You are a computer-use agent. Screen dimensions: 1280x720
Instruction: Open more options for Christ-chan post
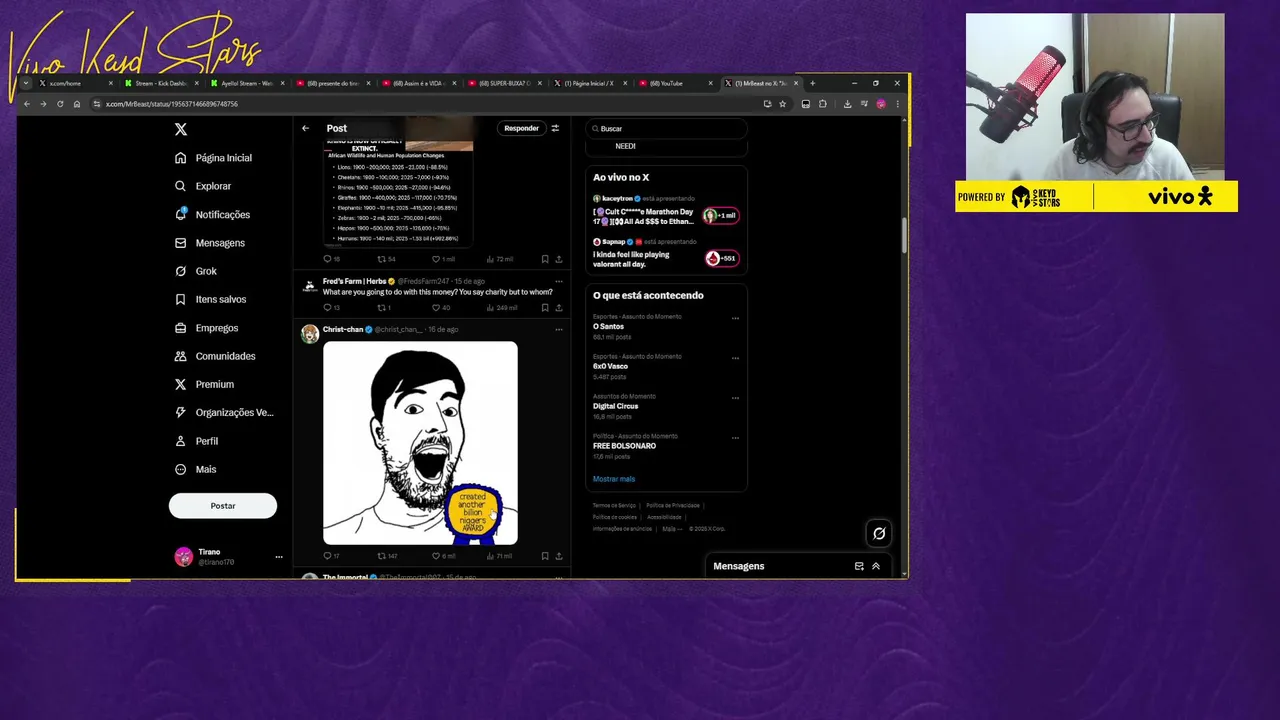(559, 329)
